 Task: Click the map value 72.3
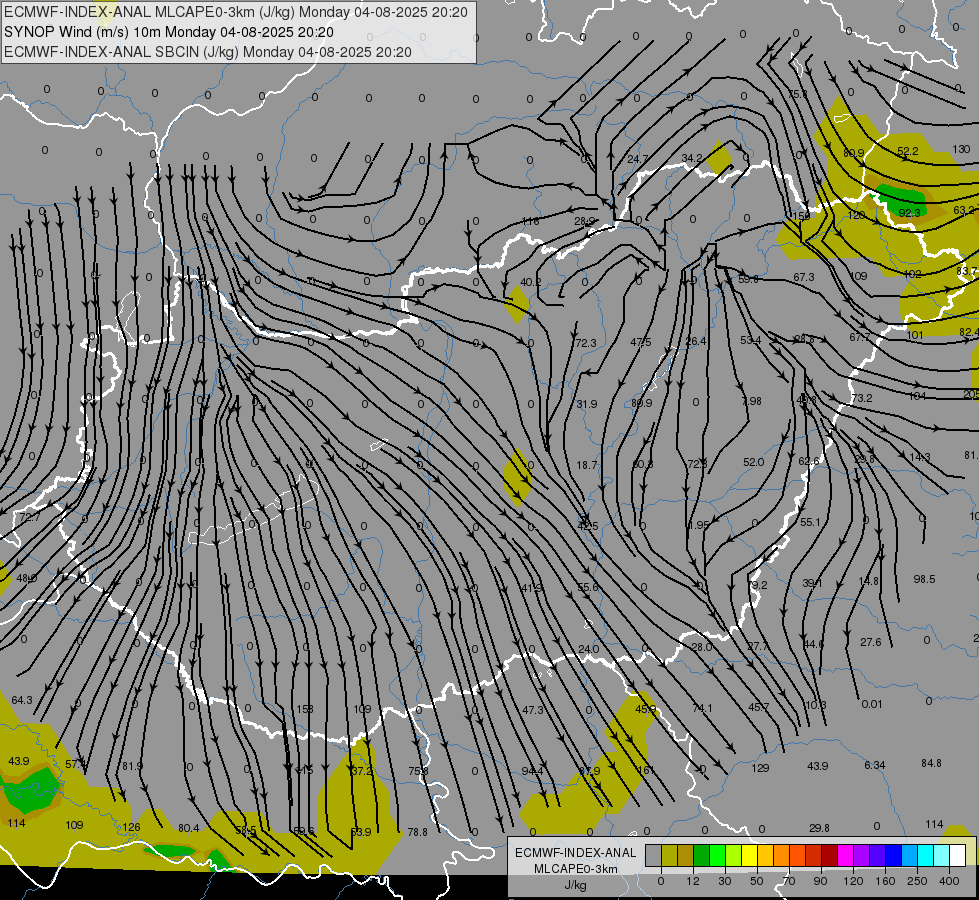click(x=586, y=343)
